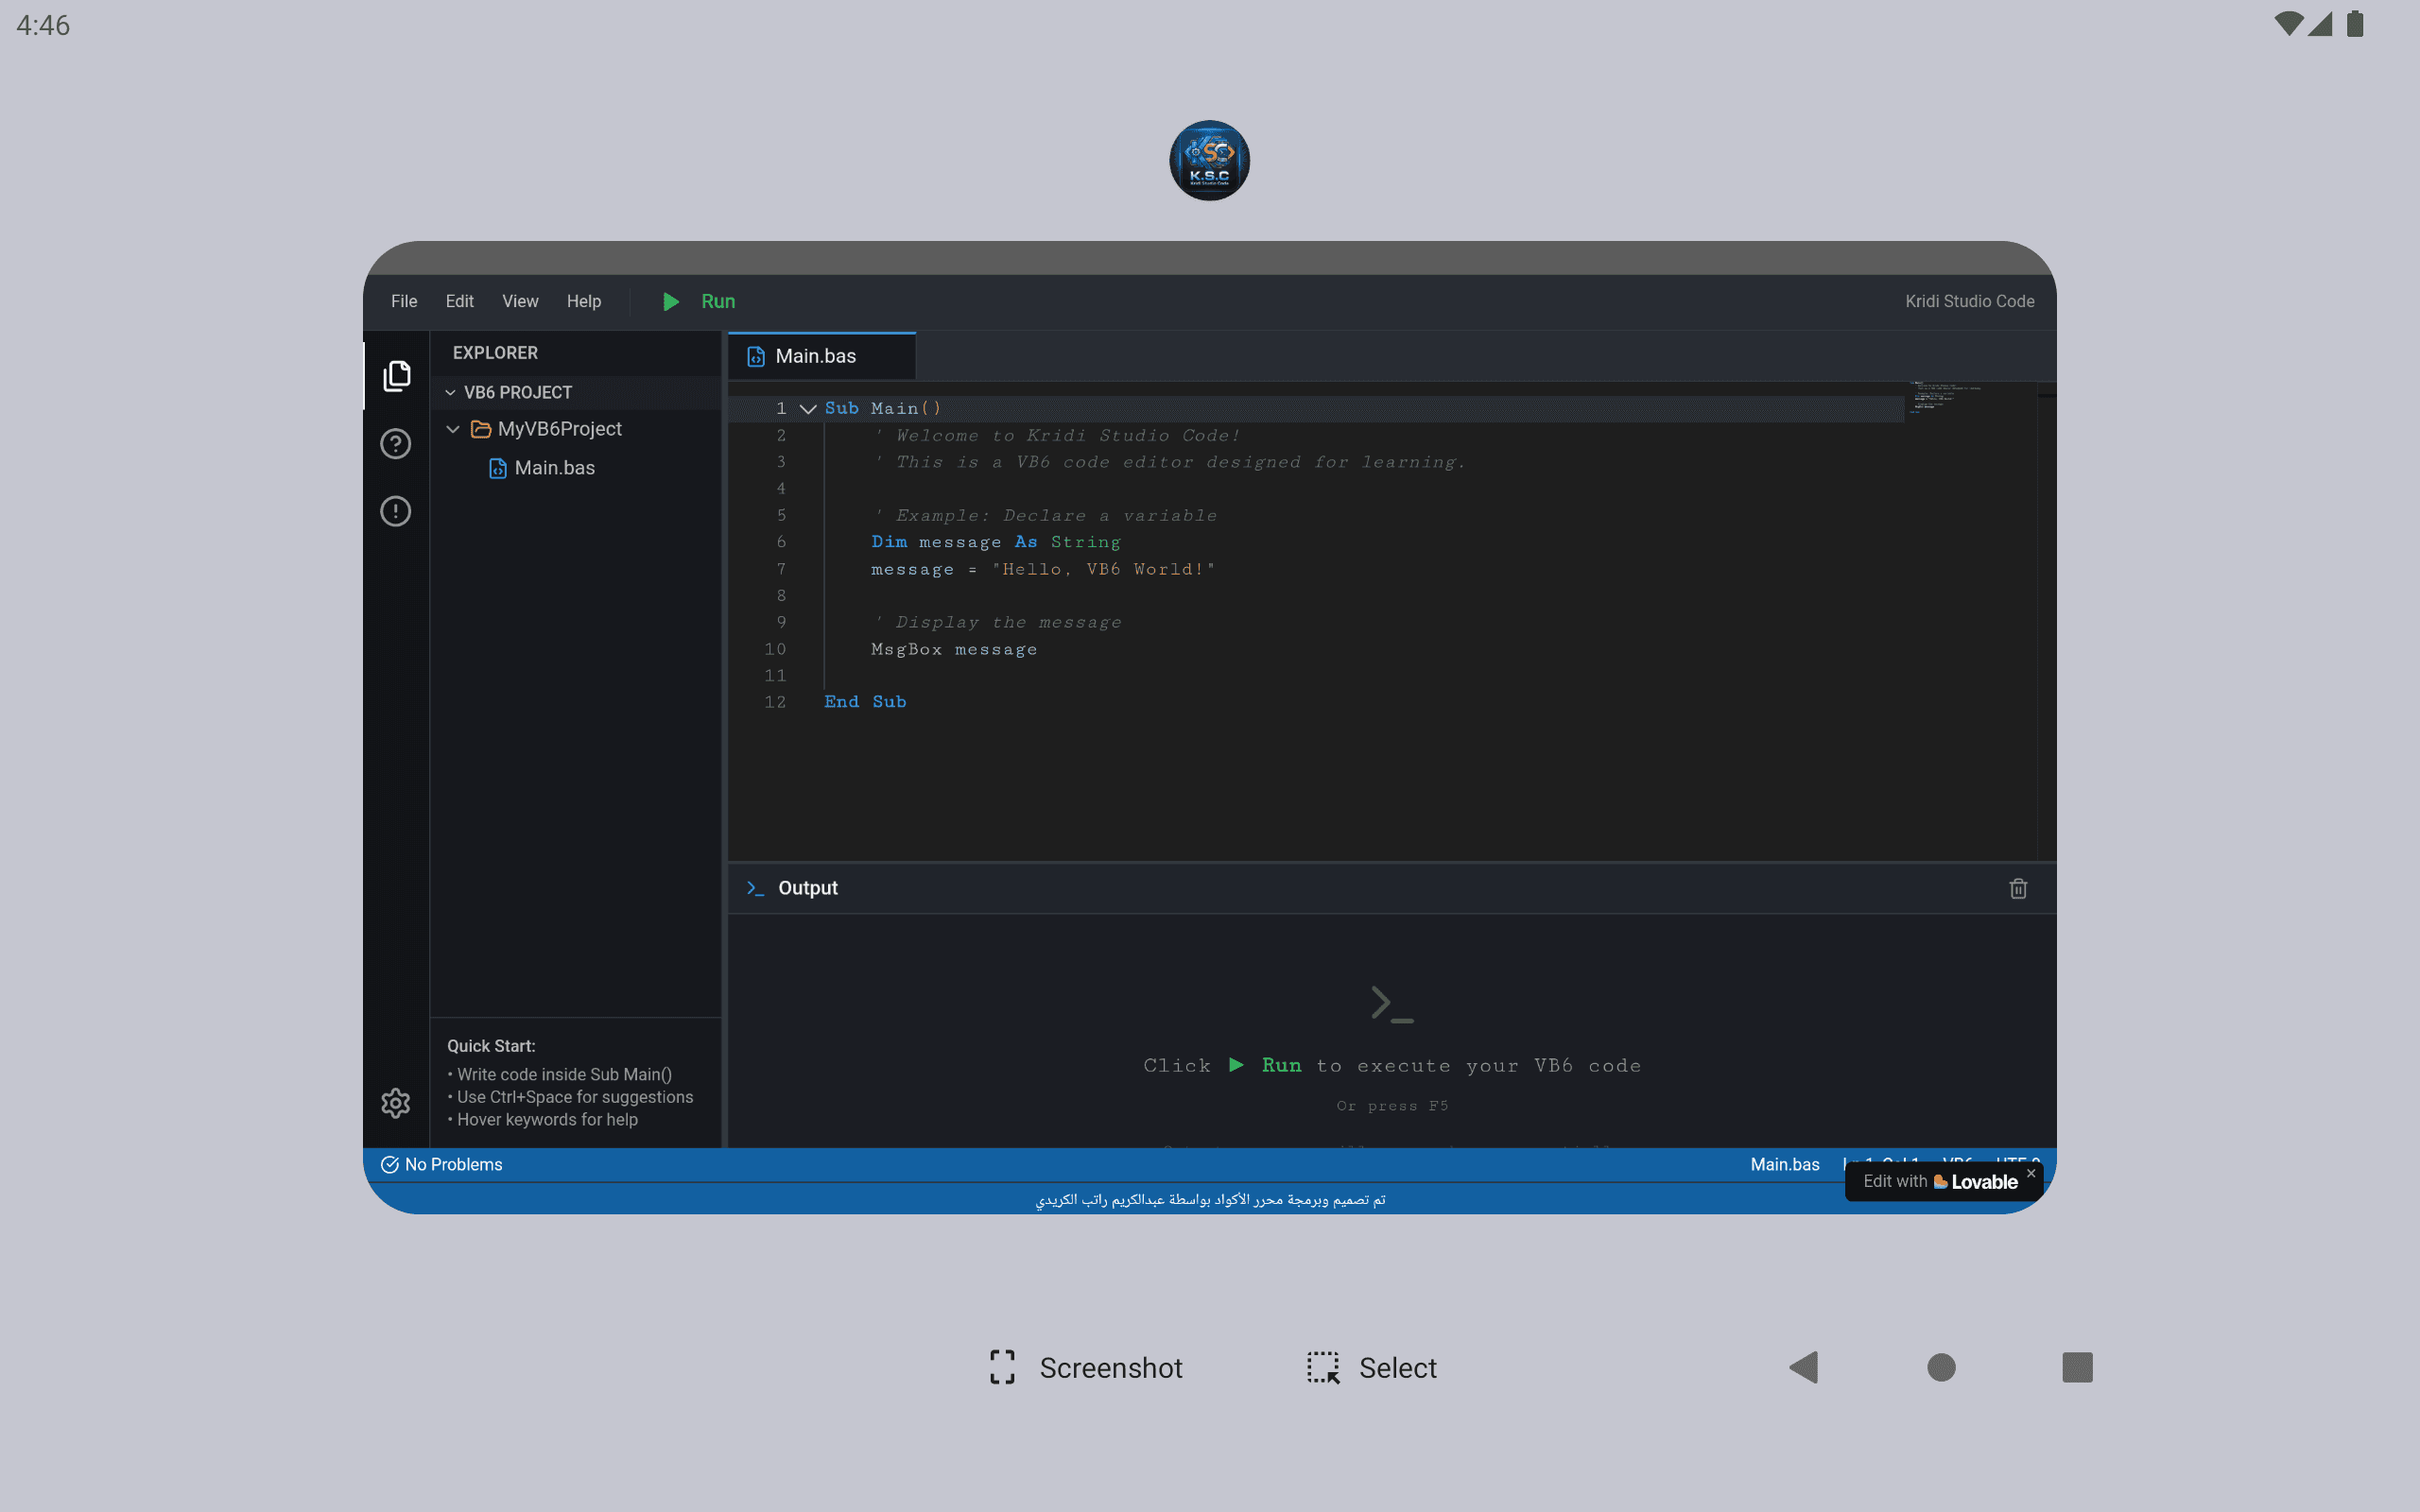Screen dimensions: 2420x1512
Task: Clear output with the trash icon
Action: coord(2017,888)
